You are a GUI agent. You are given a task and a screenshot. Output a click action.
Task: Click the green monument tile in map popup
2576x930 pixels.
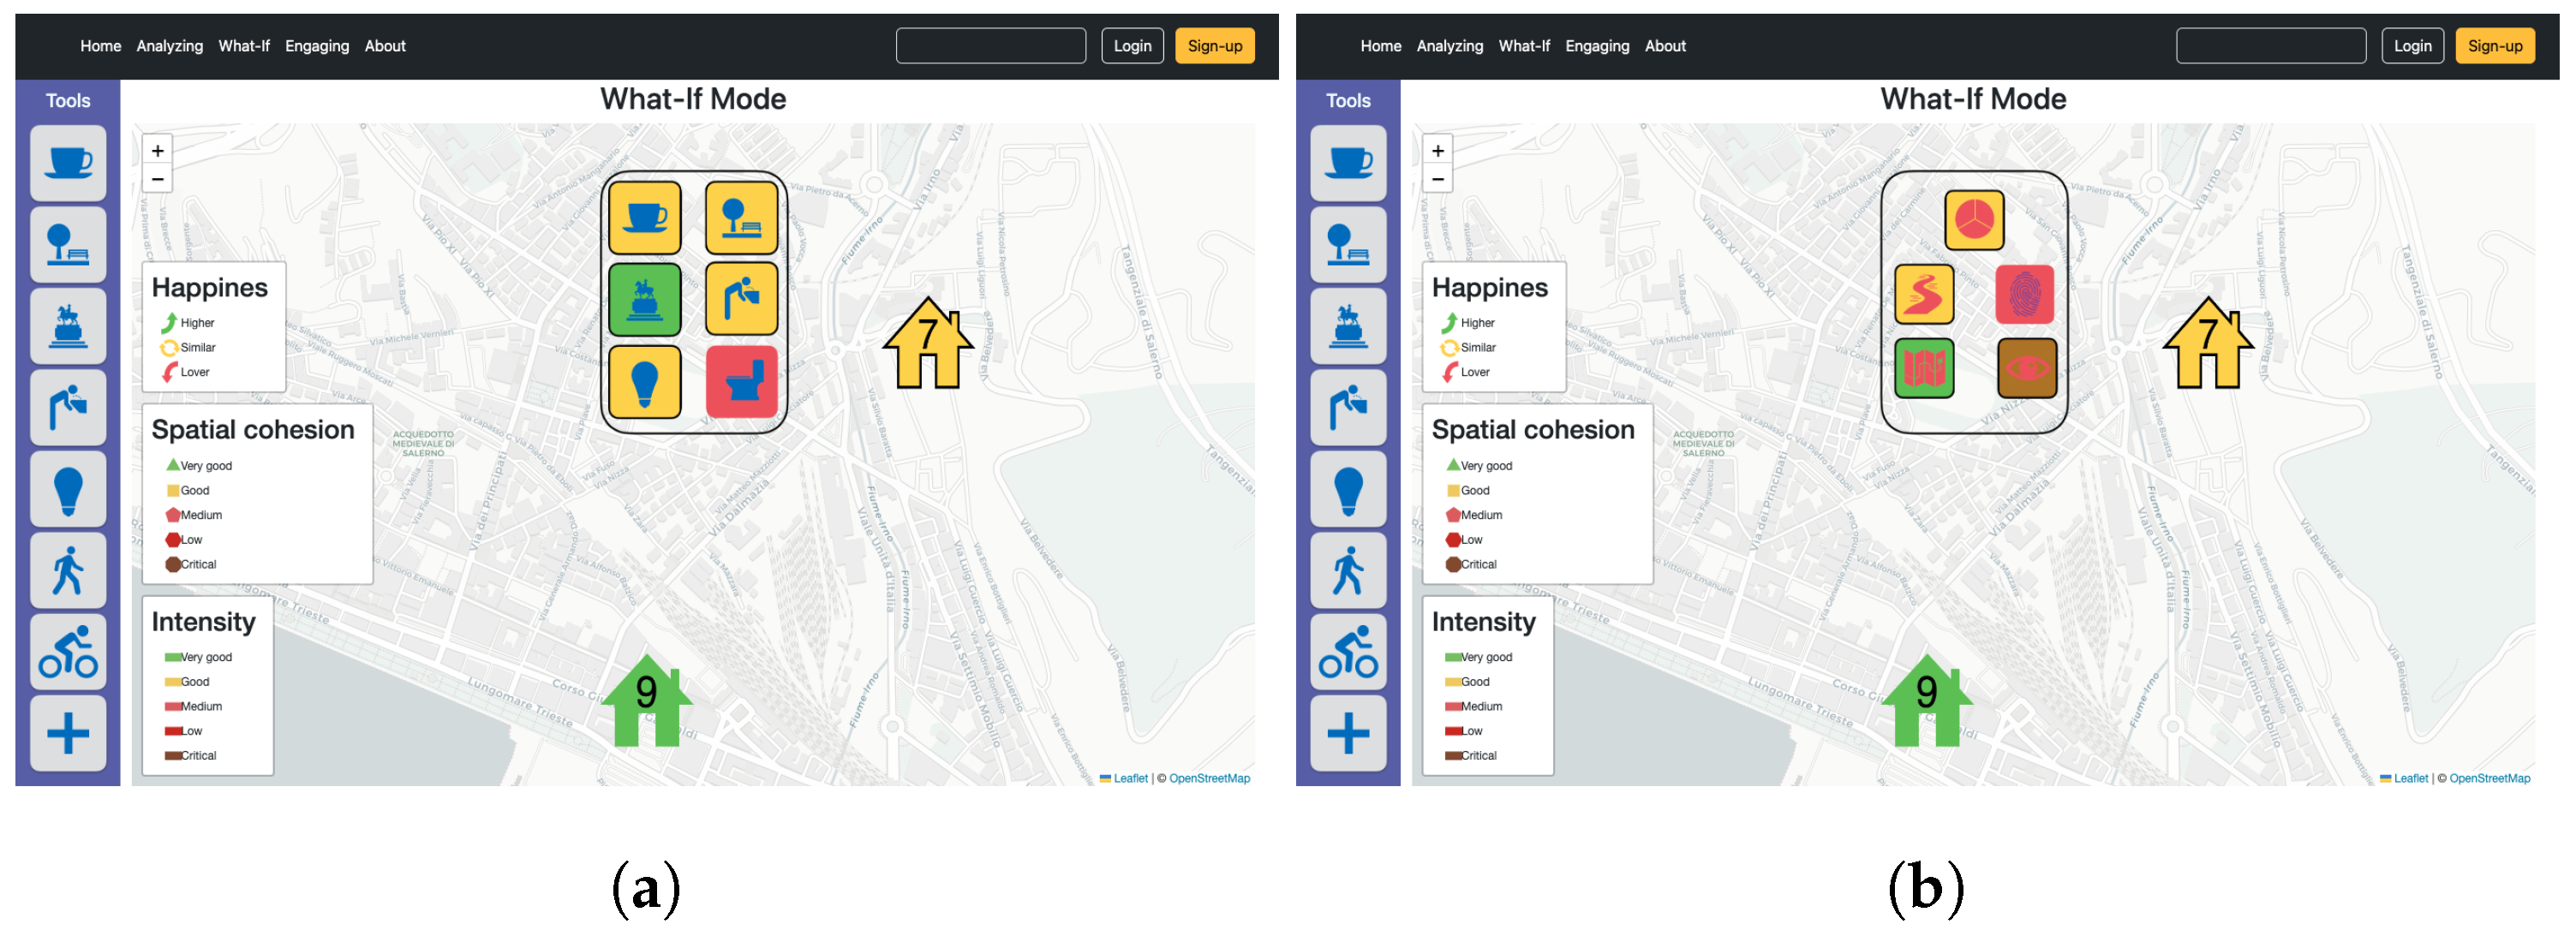(645, 300)
